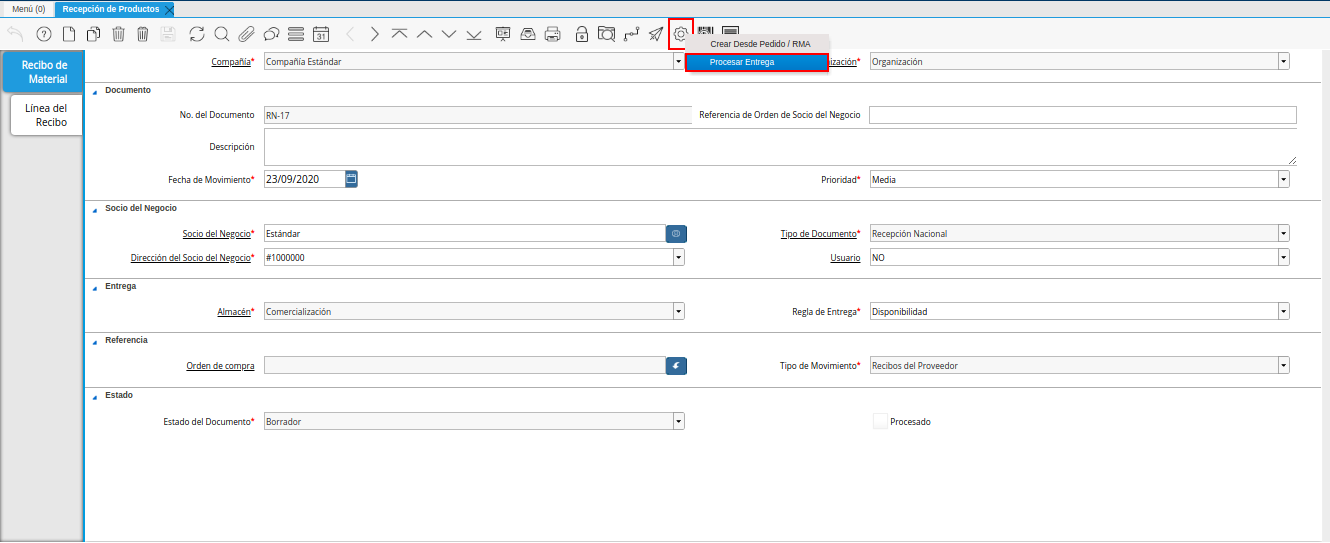Viewport: 1330px width, 543px height.
Task: Choose Crear Desde Pedido / RMA
Action: click(759, 44)
